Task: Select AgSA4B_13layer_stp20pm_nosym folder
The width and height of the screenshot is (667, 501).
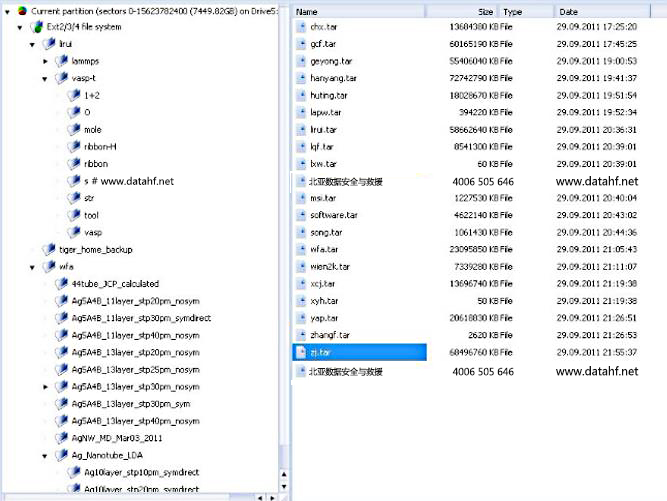Action: [x=136, y=353]
